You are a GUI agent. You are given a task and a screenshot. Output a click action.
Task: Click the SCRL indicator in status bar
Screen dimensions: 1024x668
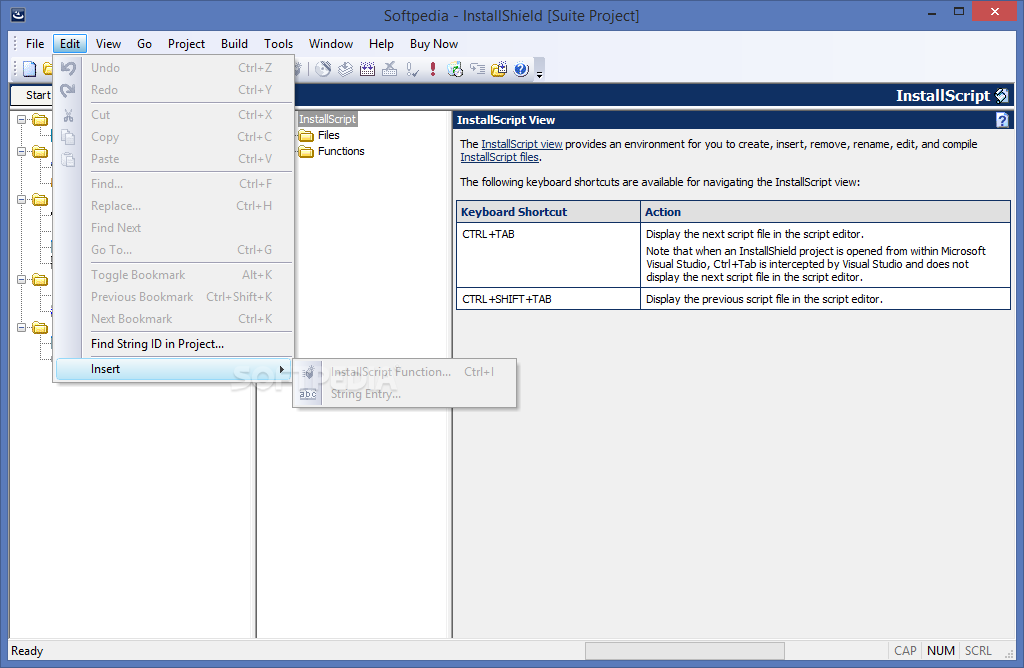coord(978,651)
